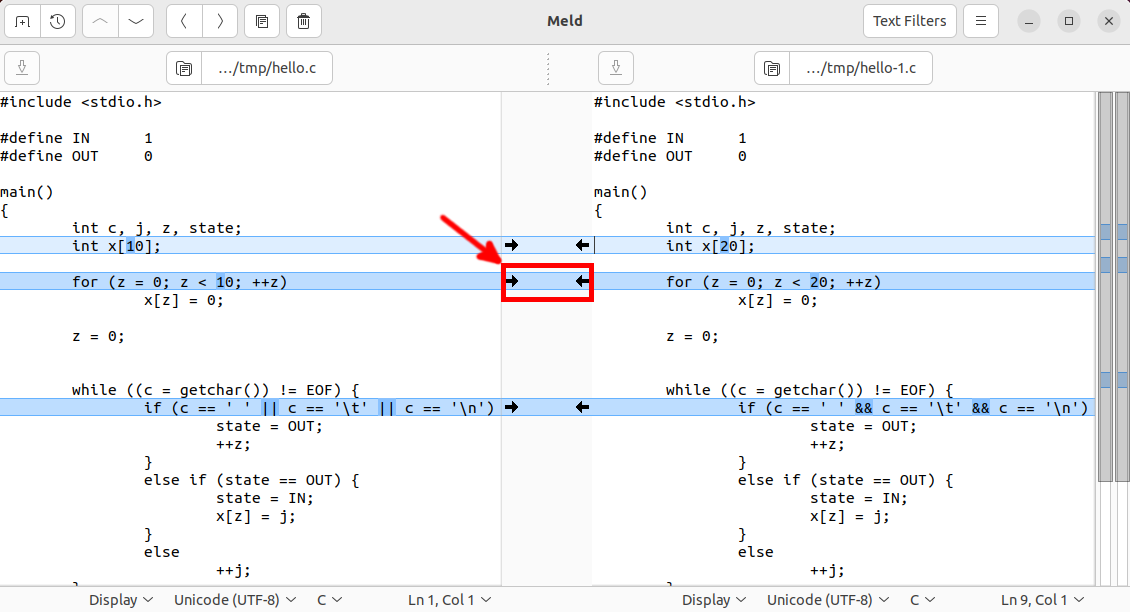Open the Text Filters settings
Image resolution: width=1130 pixels, height=612 pixels.
[909, 20]
